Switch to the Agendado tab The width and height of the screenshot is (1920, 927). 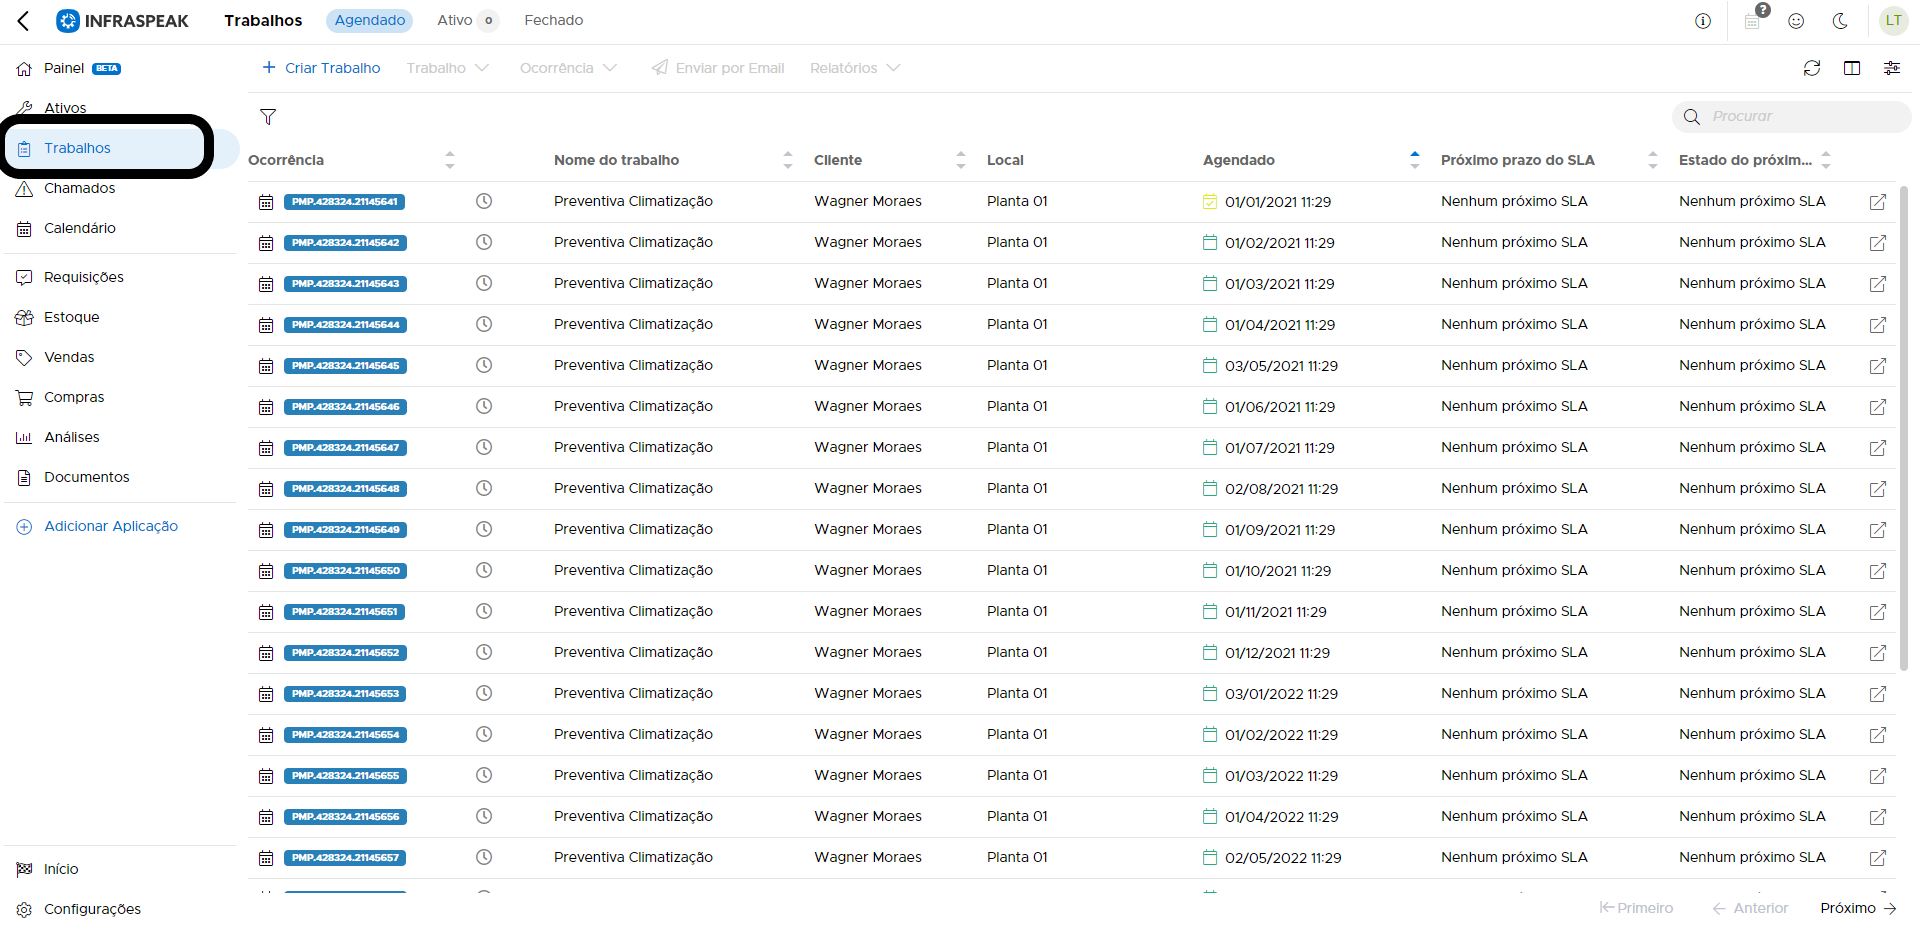coord(370,20)
